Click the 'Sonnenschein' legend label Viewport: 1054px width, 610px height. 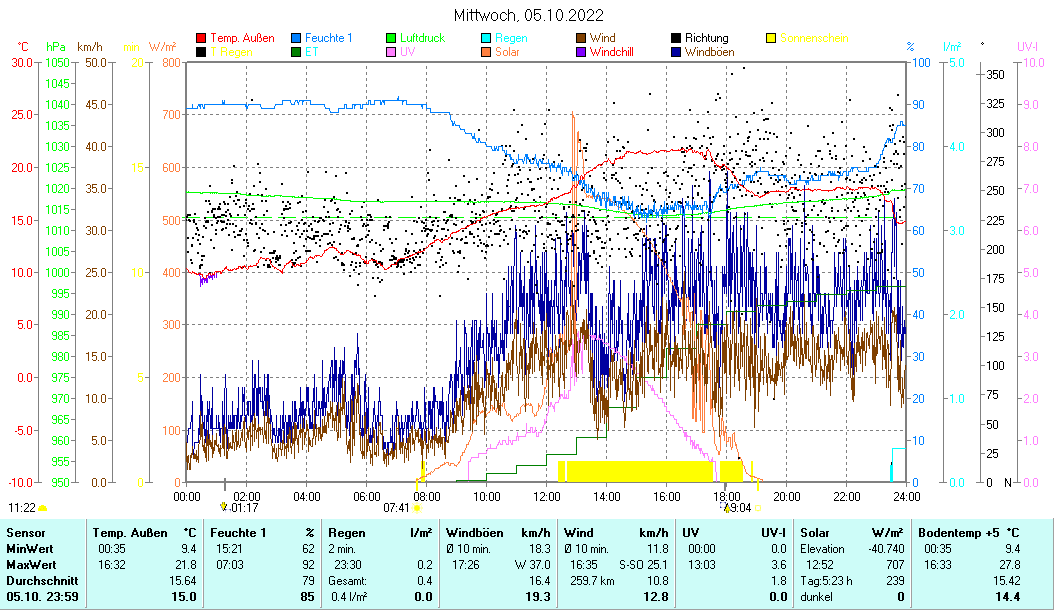814,38
